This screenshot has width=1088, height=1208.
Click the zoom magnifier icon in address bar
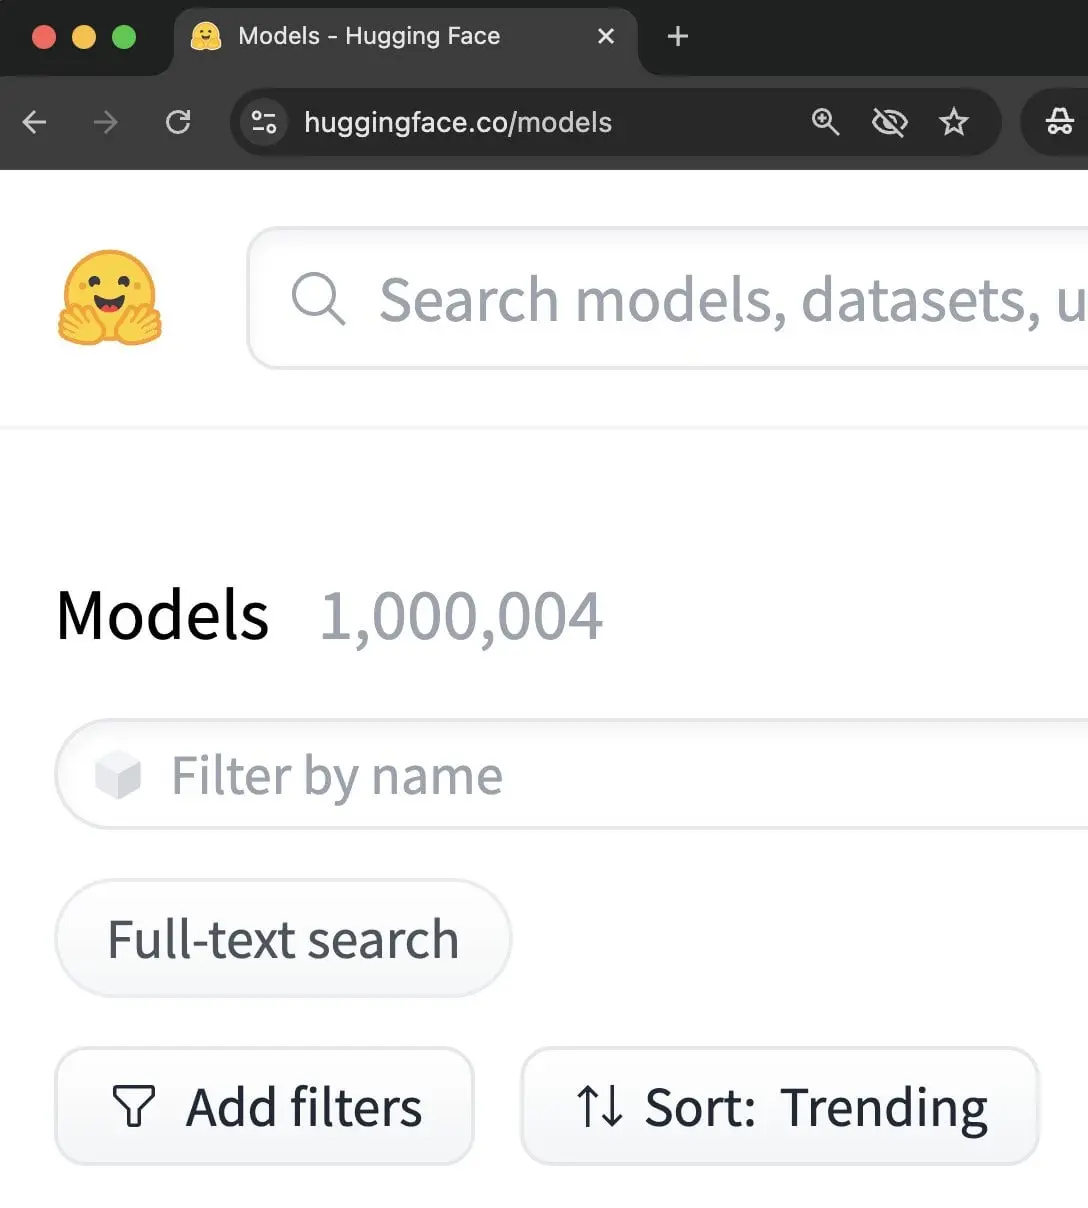point(825,122)
